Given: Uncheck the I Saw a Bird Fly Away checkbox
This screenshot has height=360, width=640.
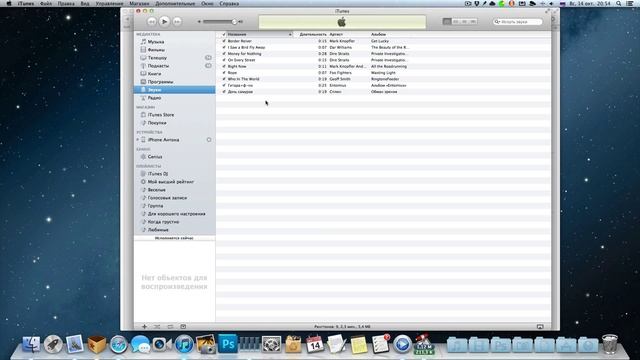Looking at the screenshot, I should 224,47.
